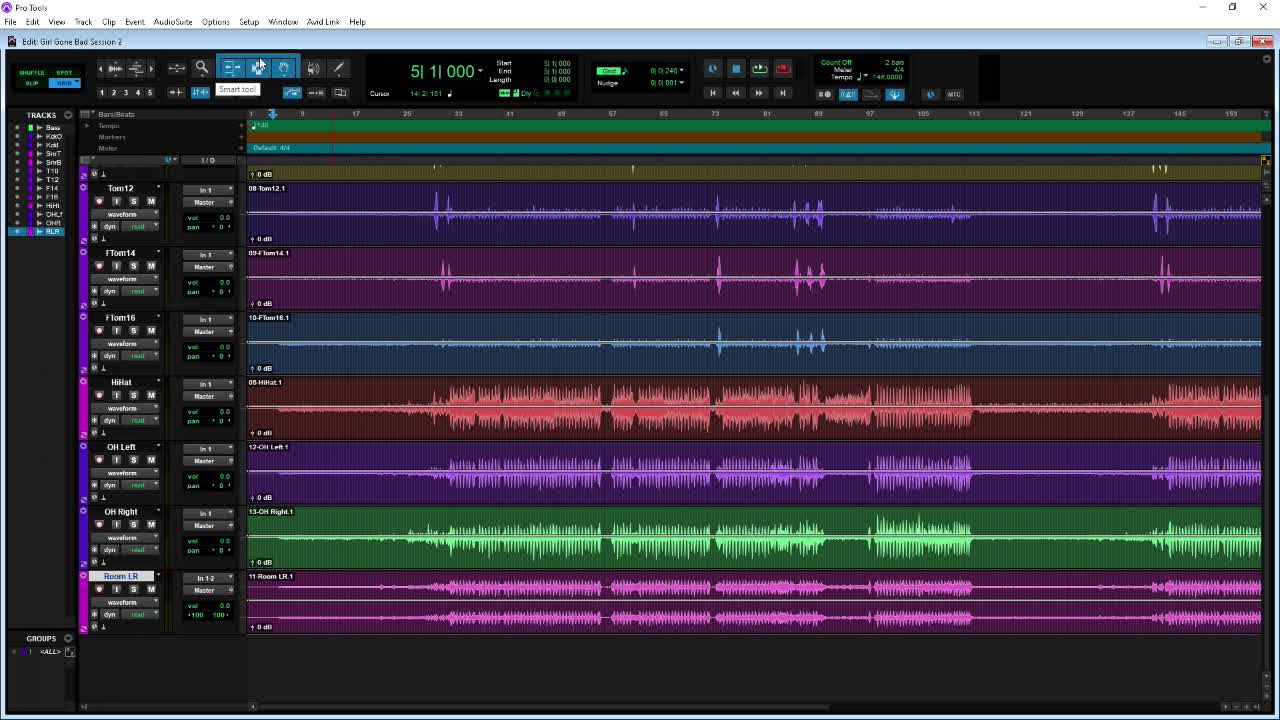Select the Scrubber speaker tool

coord(313,68)
